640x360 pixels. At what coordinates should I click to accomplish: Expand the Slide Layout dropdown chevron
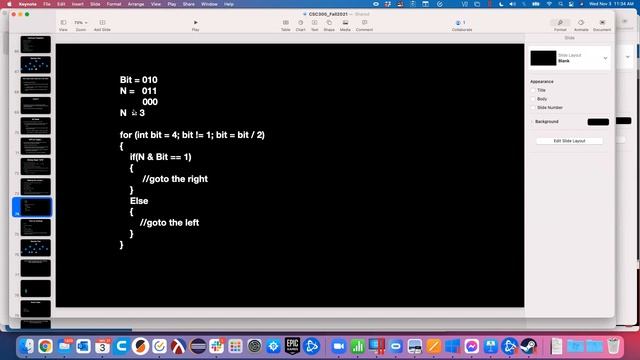[x=605, y=58]
